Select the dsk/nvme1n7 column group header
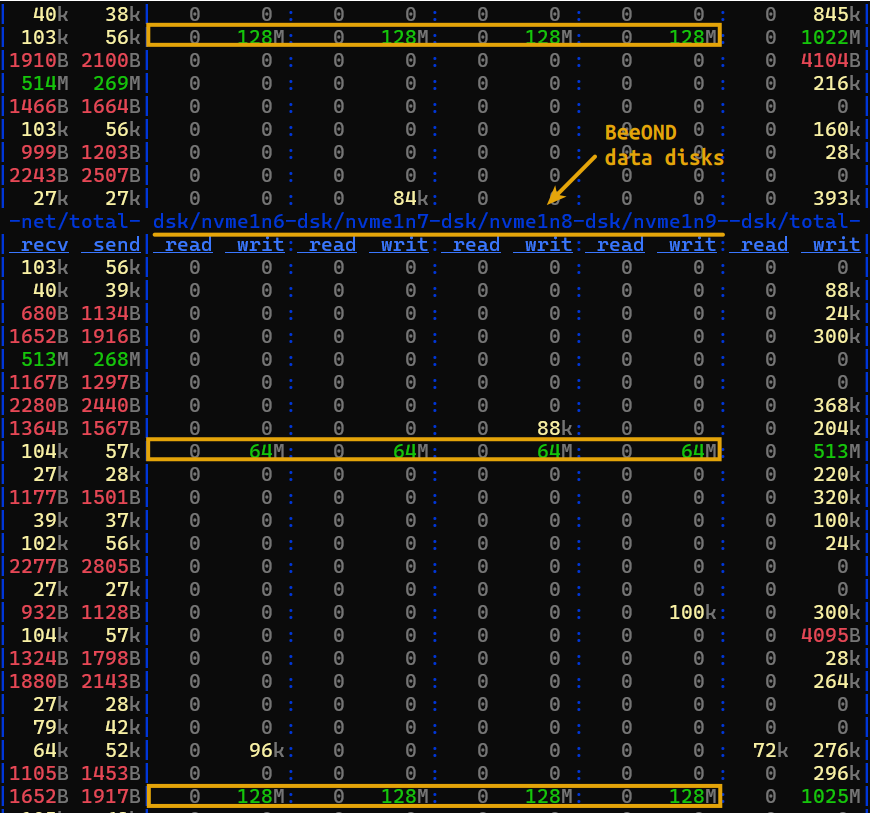The image size is (870, 813). (363, 221)
